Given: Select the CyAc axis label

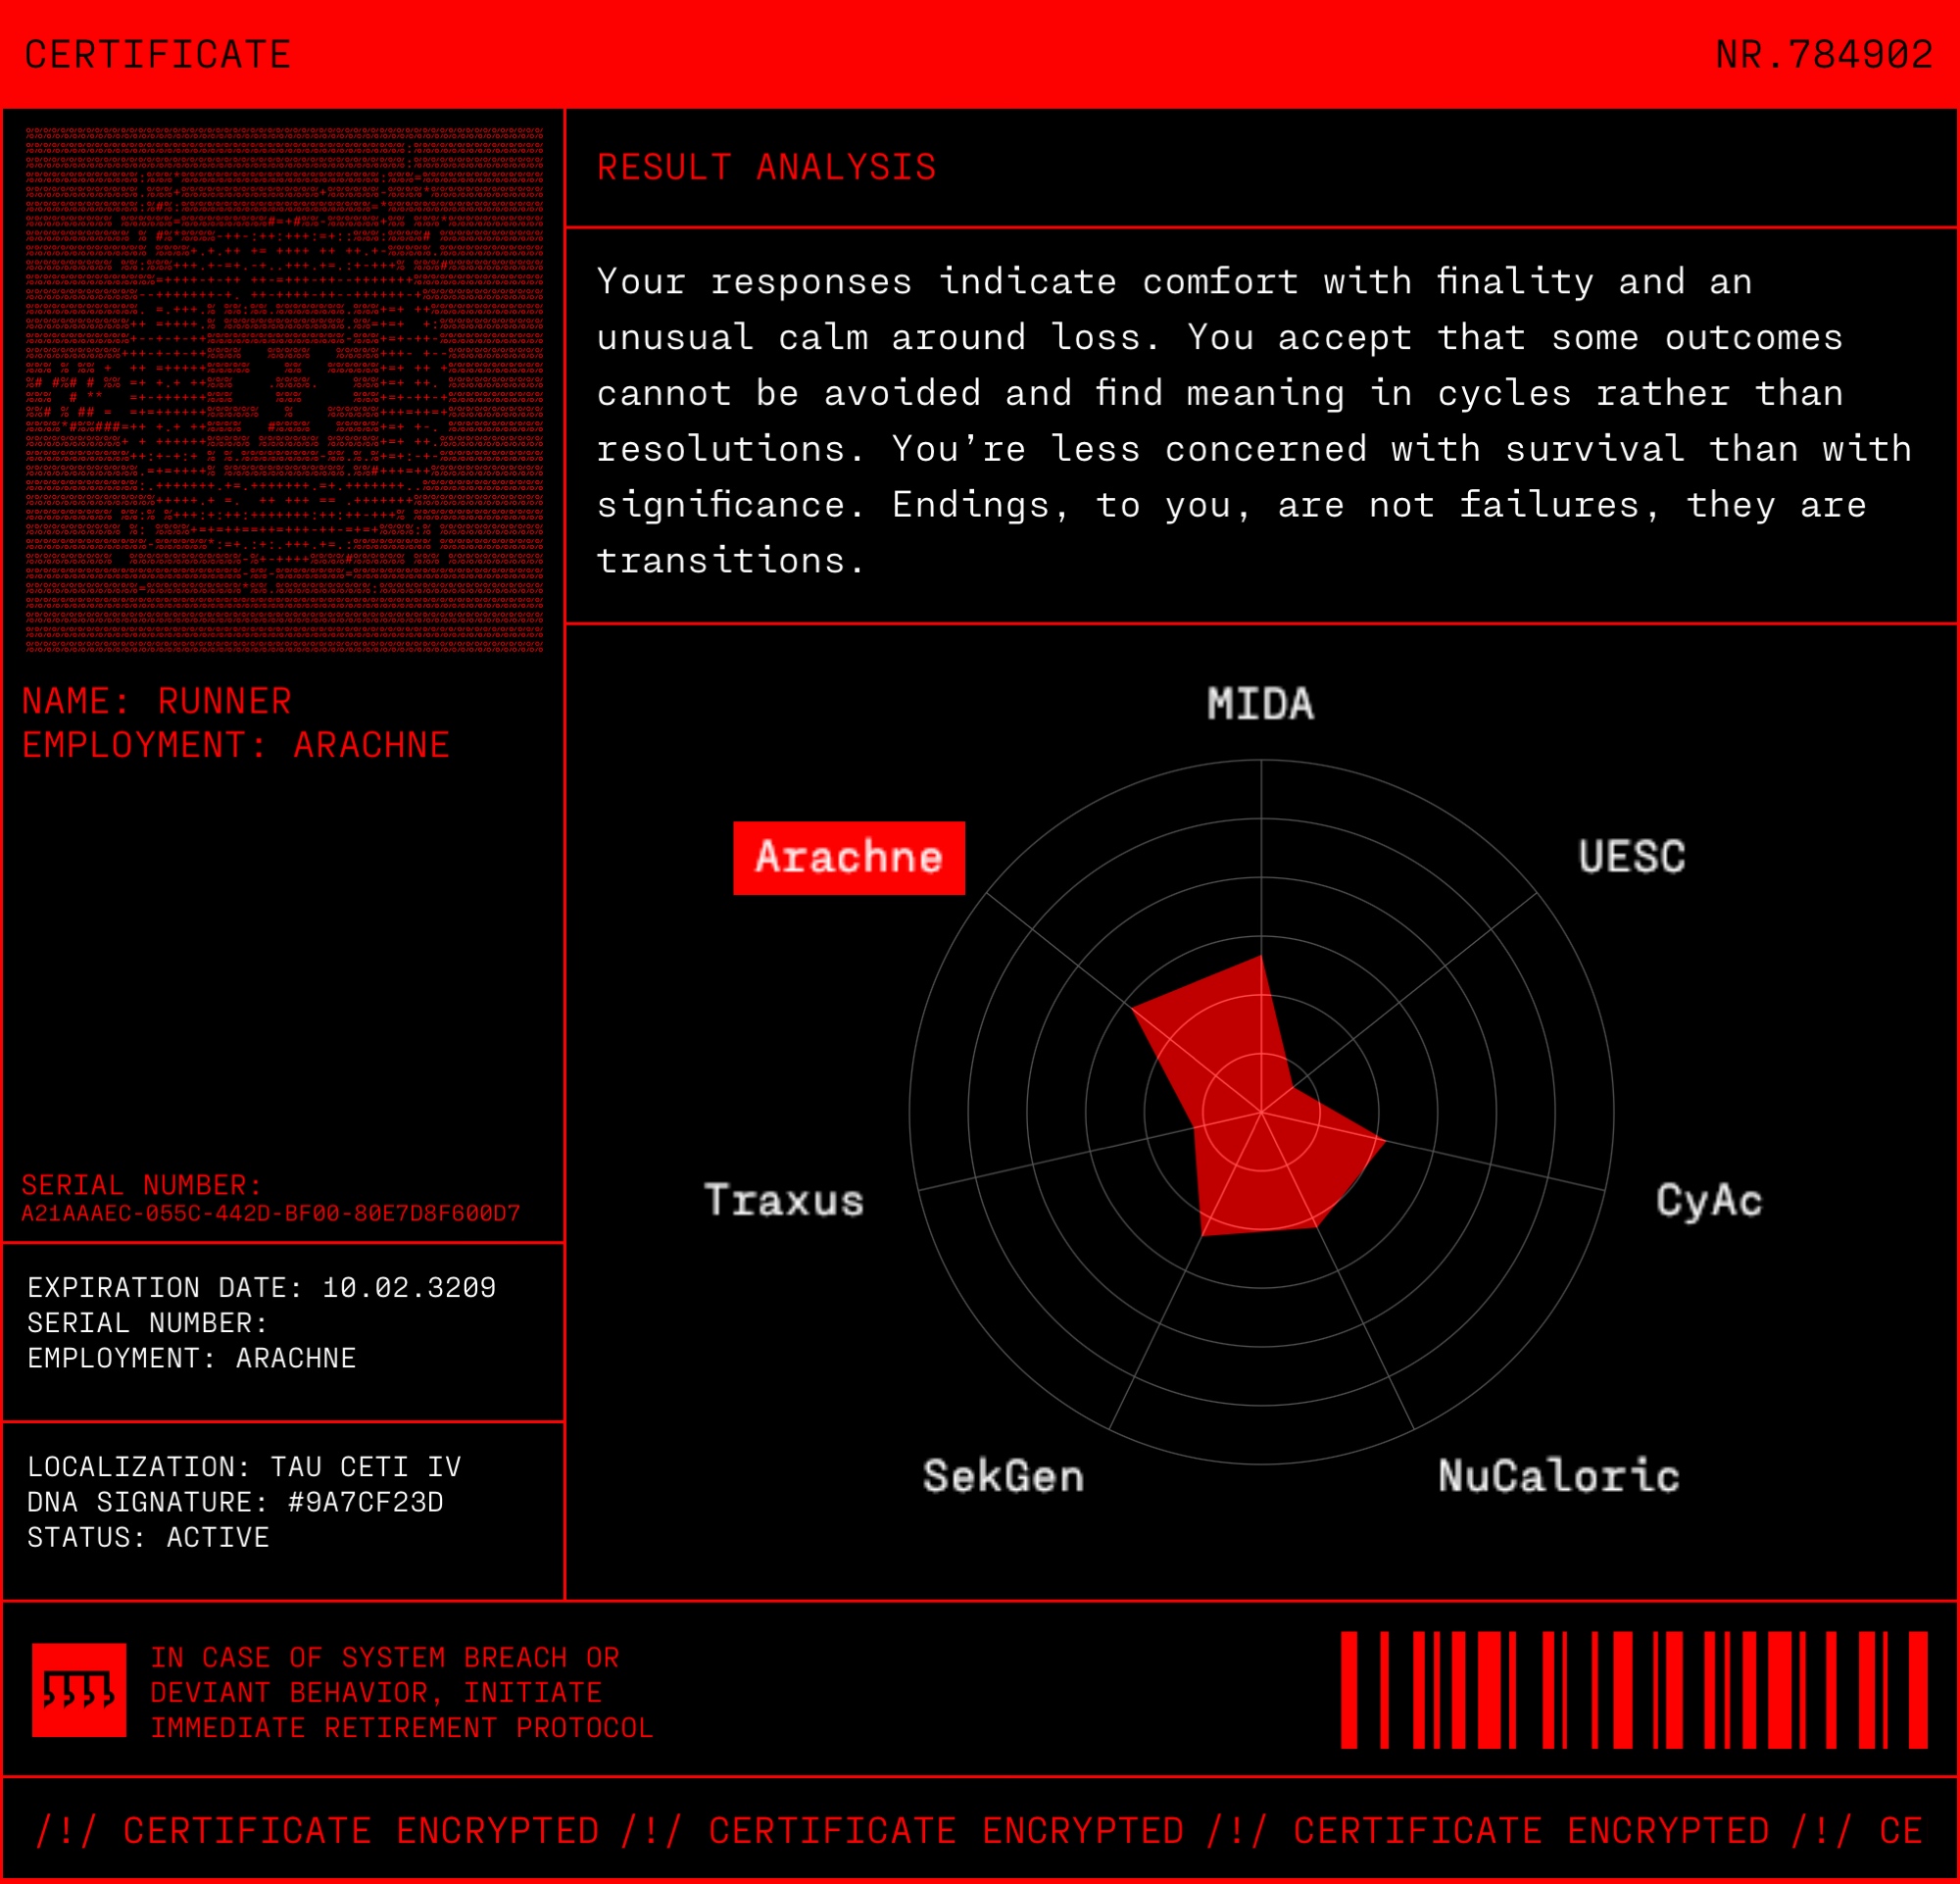Looking at the screenshot, I should click(1708, 1200).
